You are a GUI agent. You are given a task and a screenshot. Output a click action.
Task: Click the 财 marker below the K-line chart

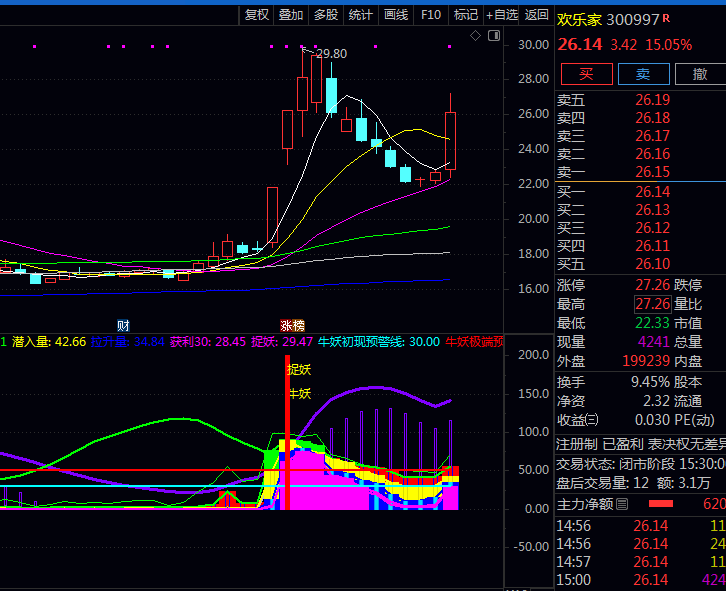point(123,325)
